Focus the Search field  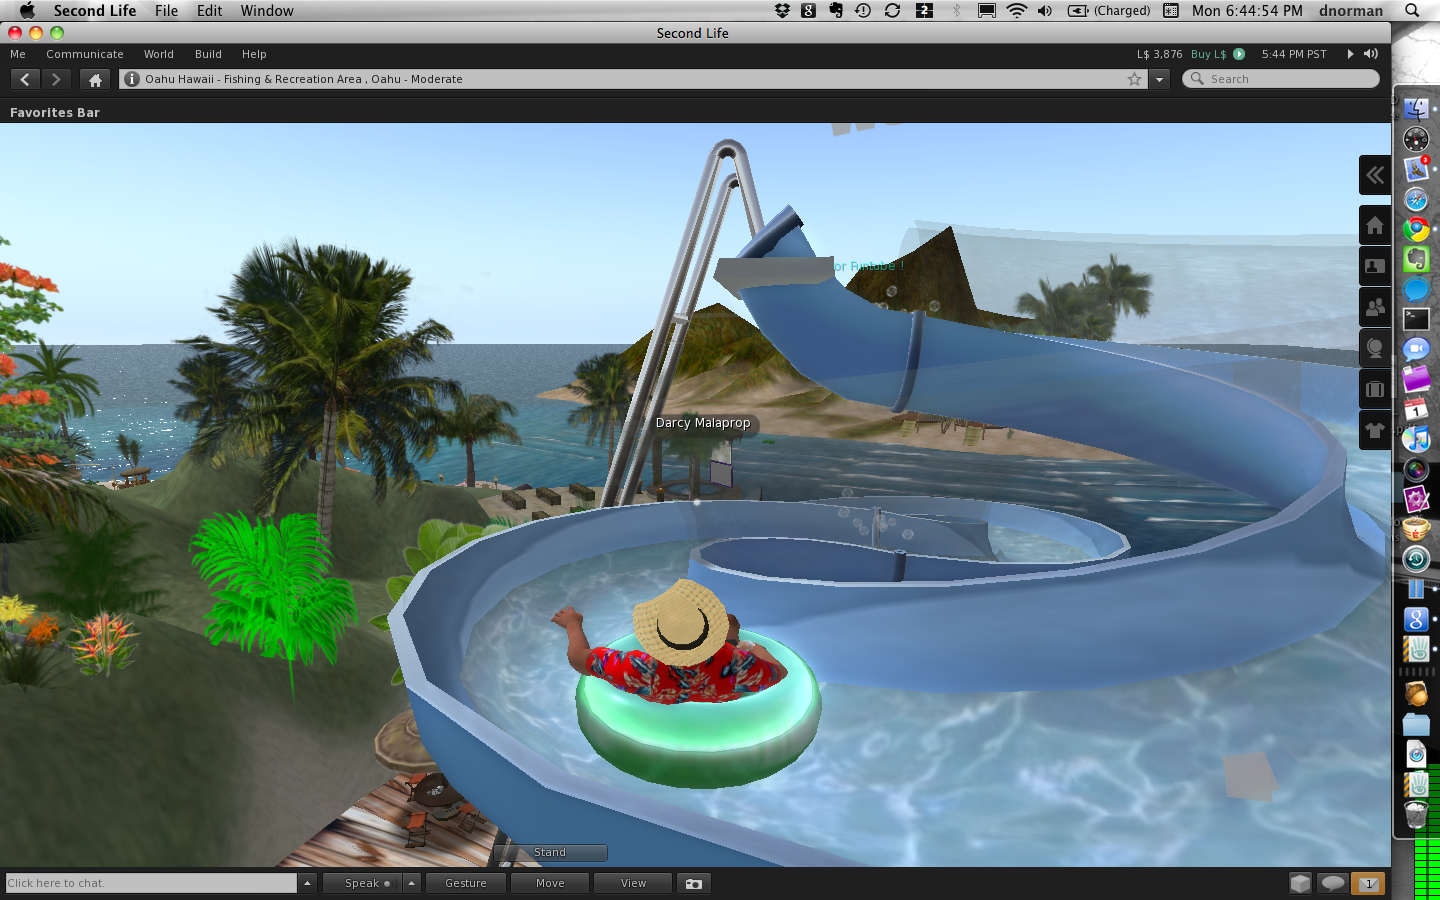(x=1281, y=79)
